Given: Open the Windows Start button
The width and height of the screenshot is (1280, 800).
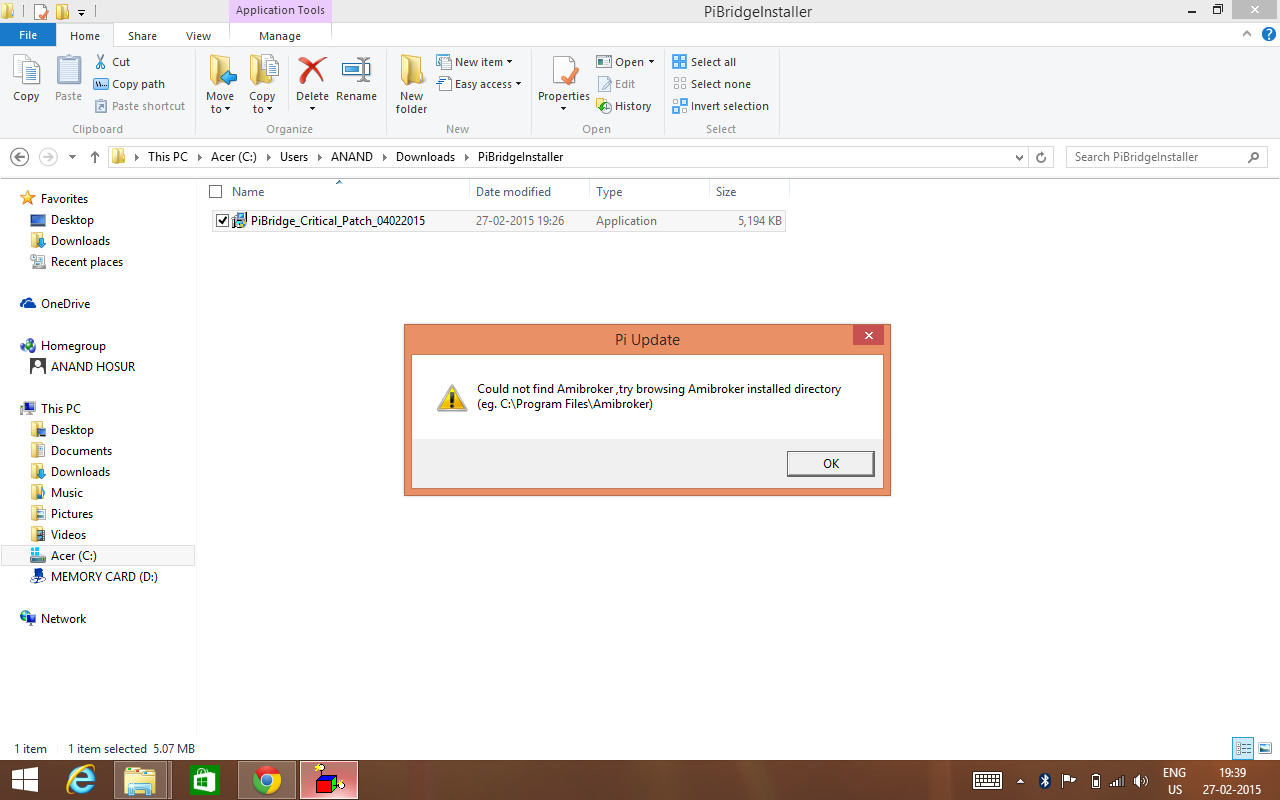Looking at the screenshot, I should click(24, 780).
